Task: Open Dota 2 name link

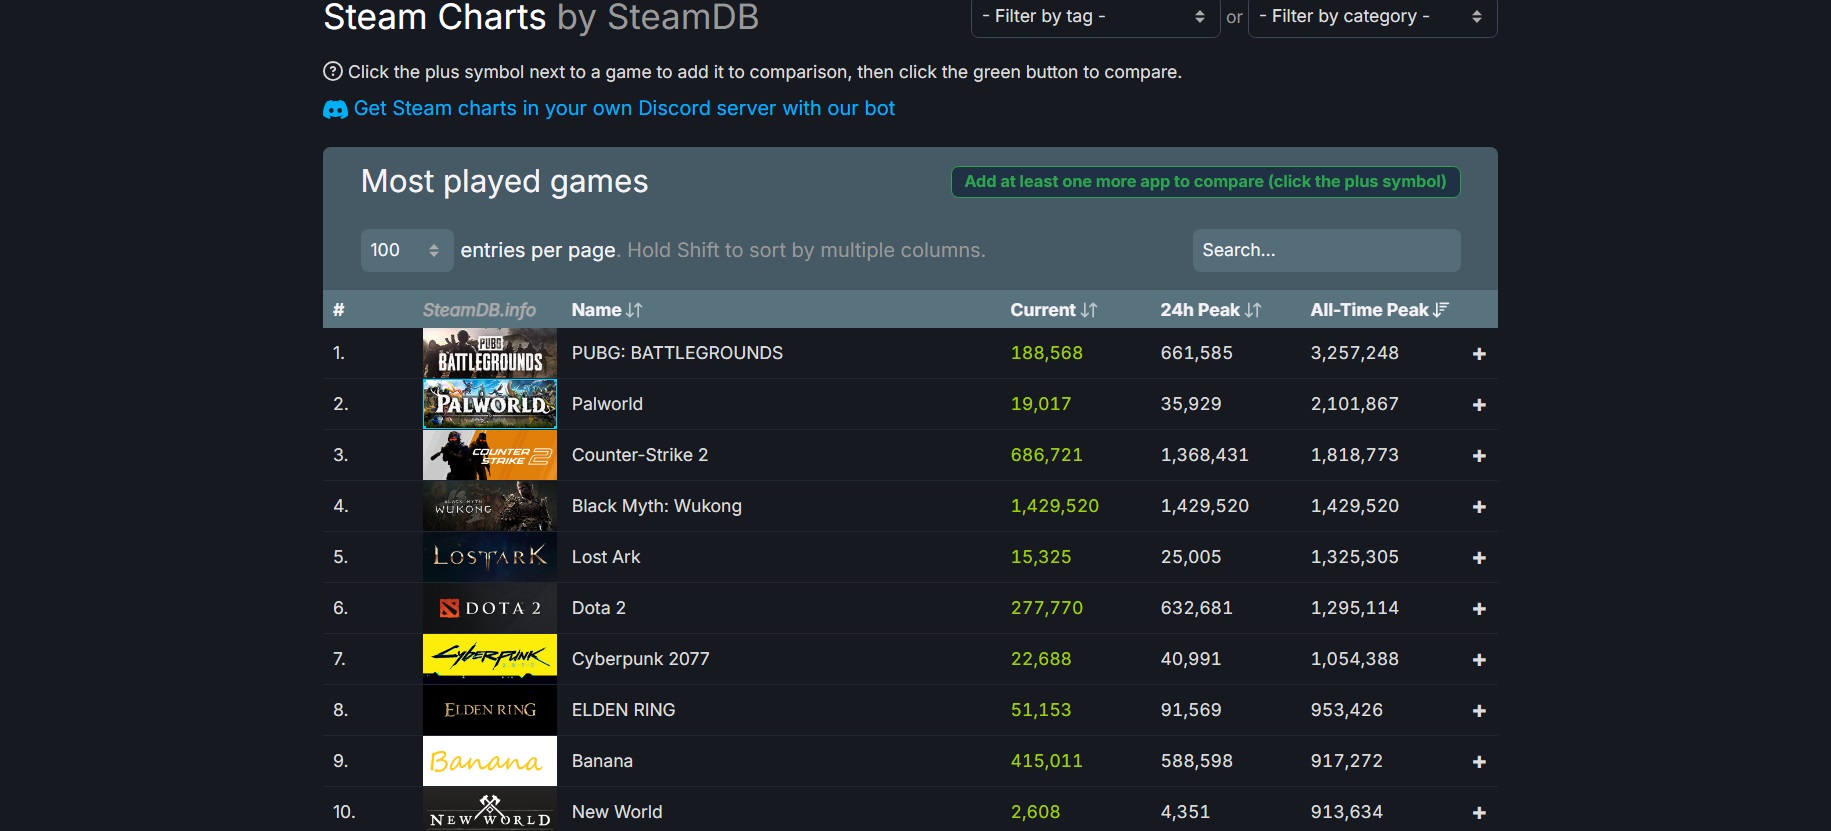Action: 599,608
